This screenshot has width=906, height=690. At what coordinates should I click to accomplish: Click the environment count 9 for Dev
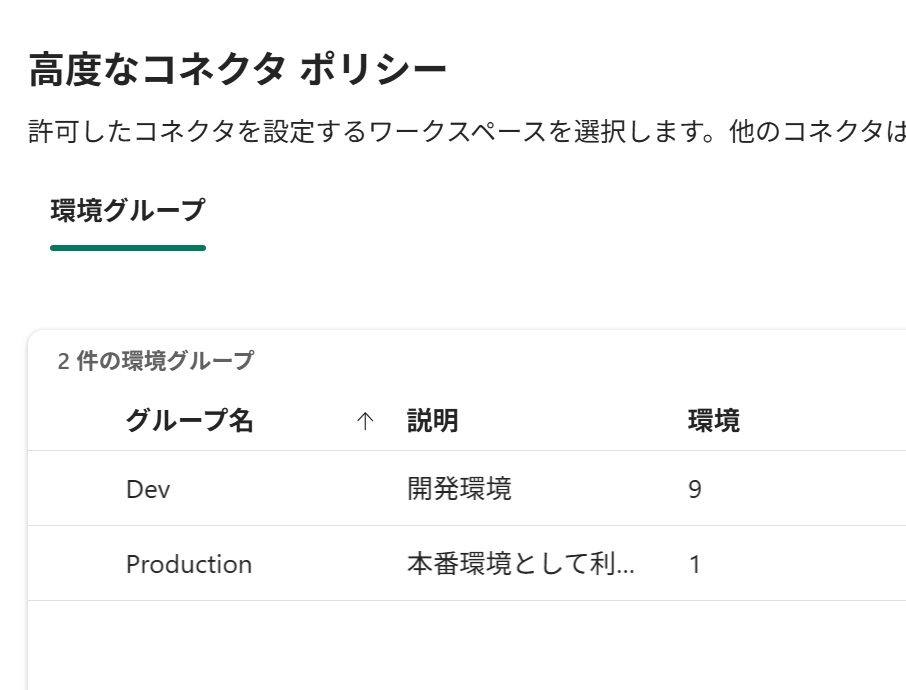pyautogui.click(x=695, y=489)
